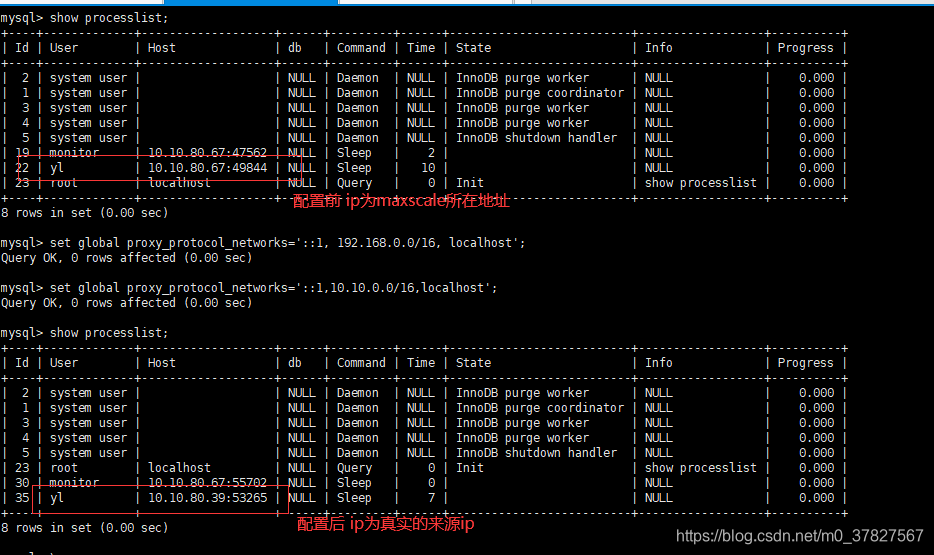Click the Command header of the lower table
Viewport: 934px width, 555px height.
click(361, 363)
